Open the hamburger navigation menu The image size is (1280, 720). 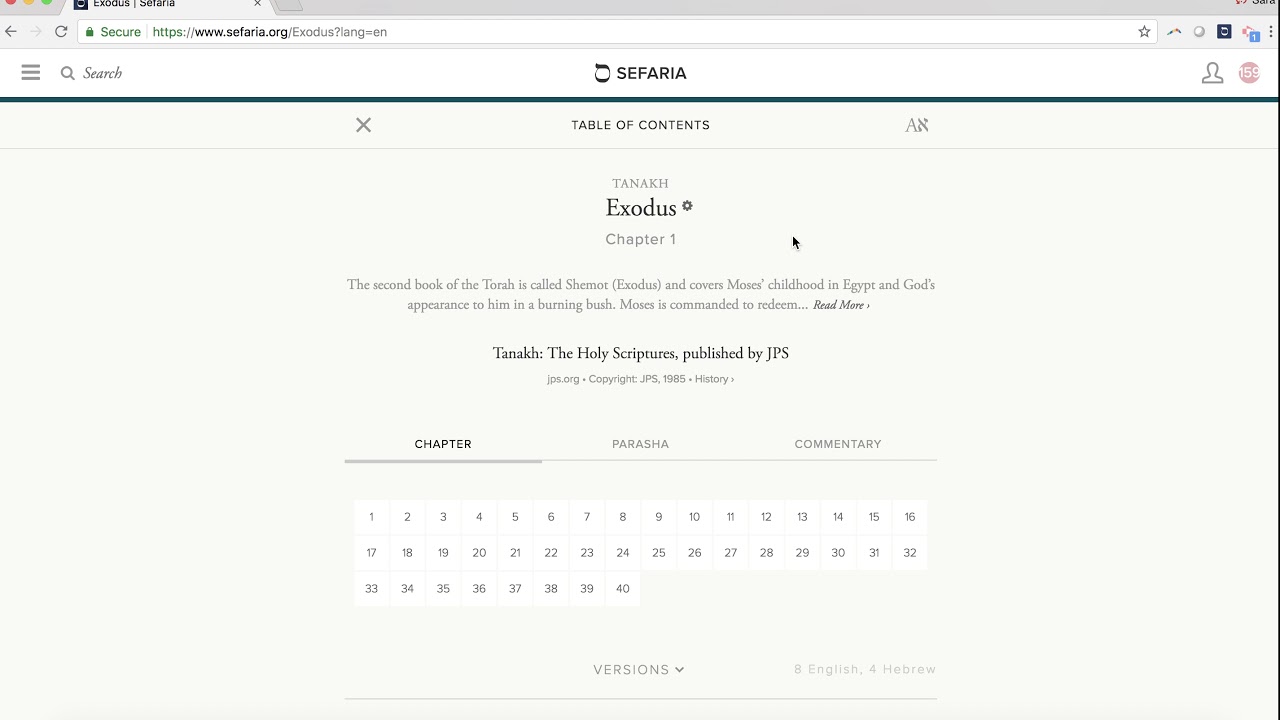pos(31,73)
